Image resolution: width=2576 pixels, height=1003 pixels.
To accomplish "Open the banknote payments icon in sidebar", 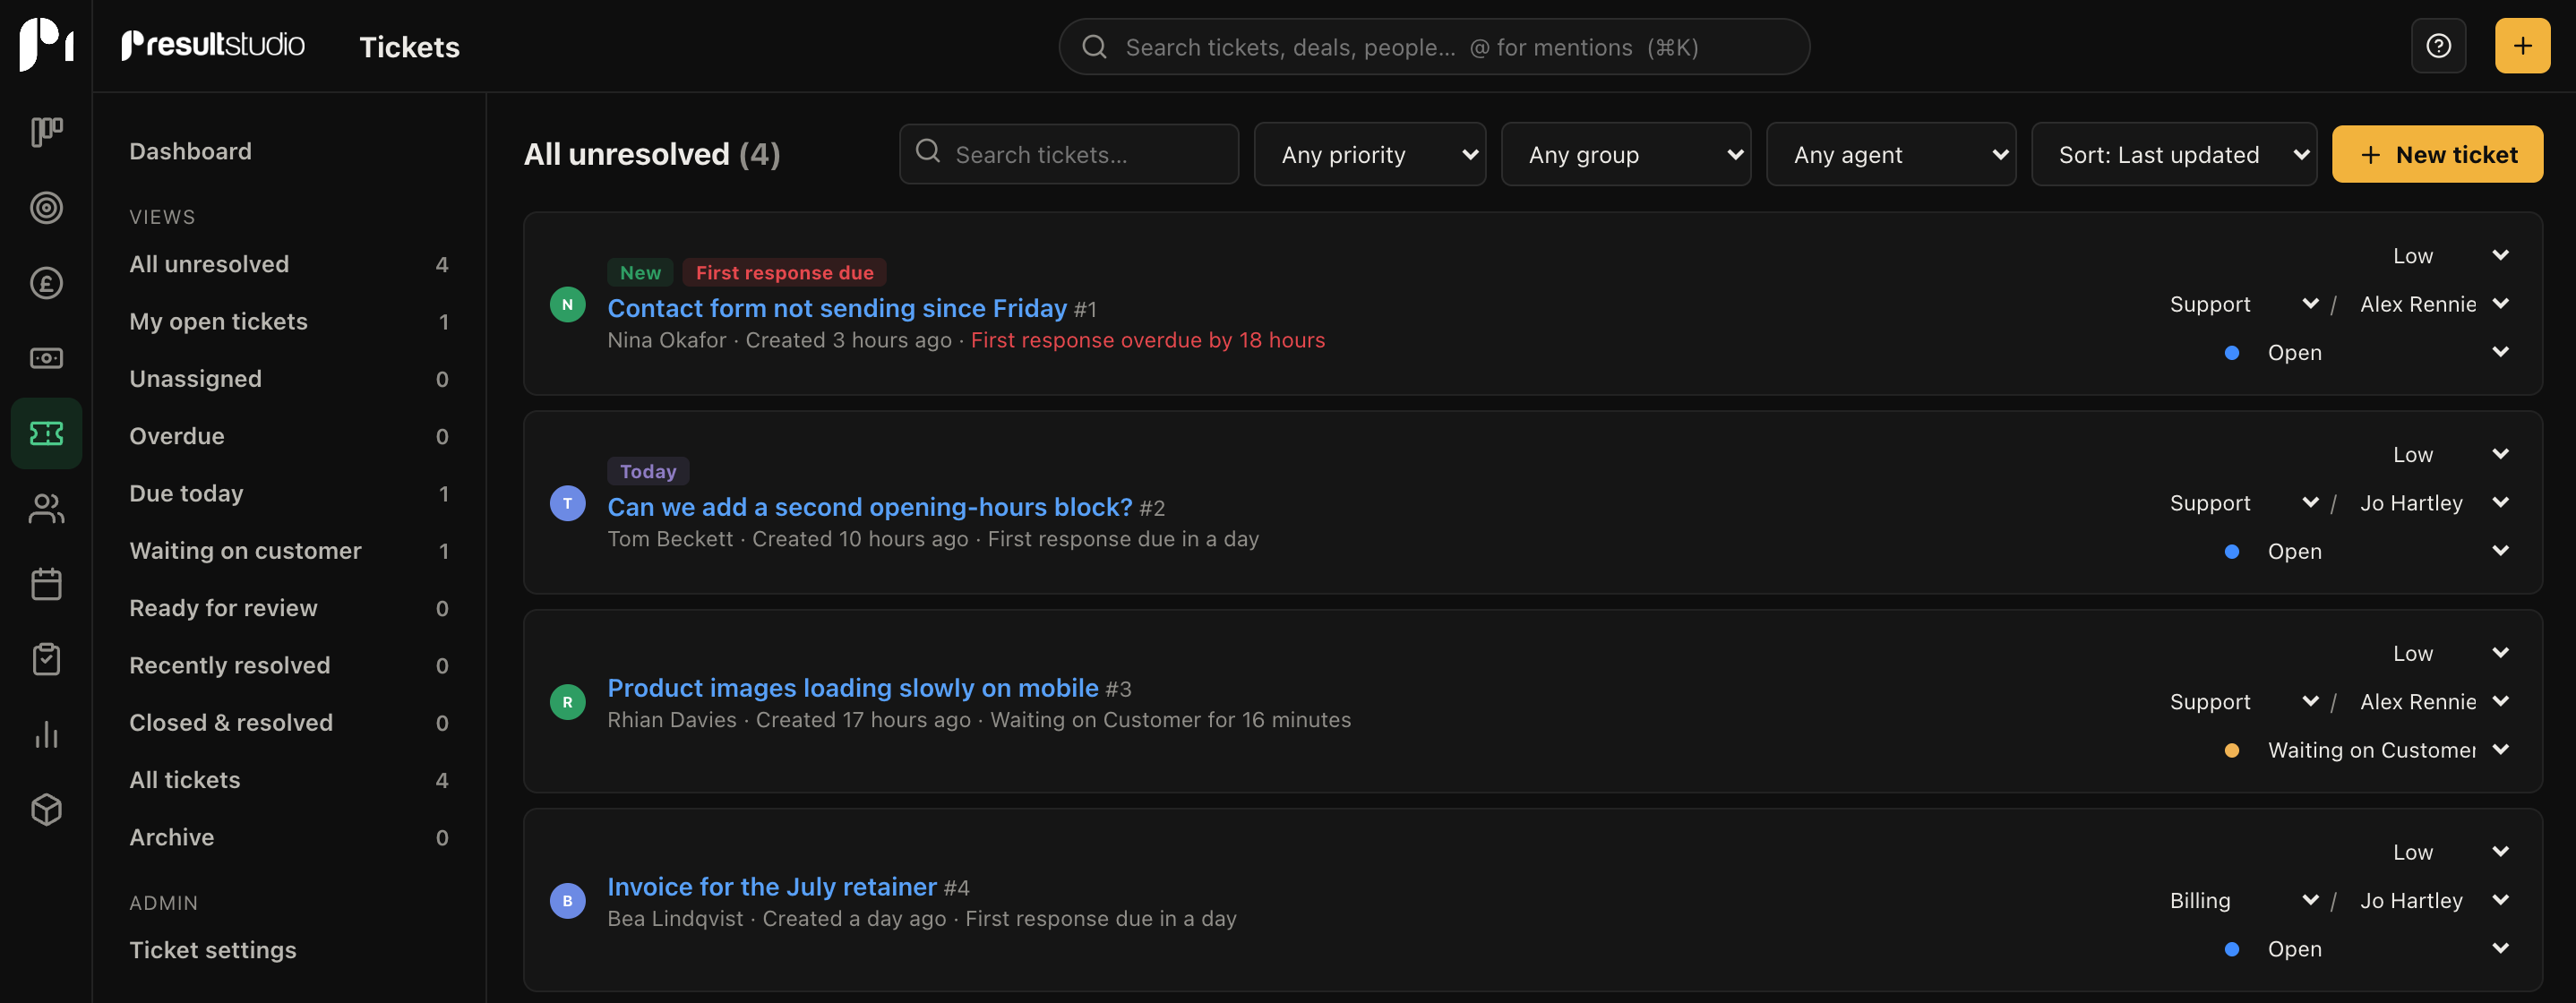I will (x=46, y=358).
